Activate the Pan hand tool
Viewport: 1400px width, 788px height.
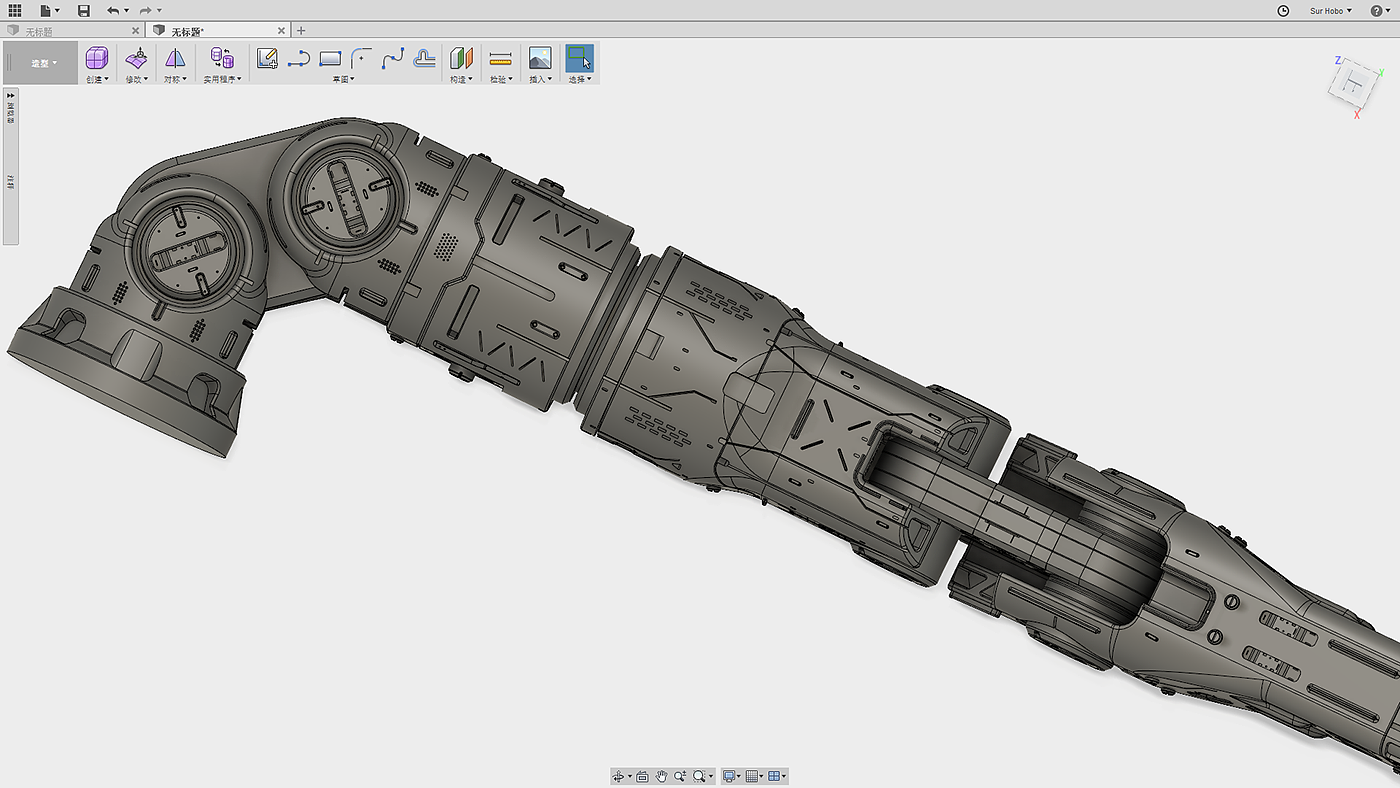pyautogui.click(x=661, y=776)
